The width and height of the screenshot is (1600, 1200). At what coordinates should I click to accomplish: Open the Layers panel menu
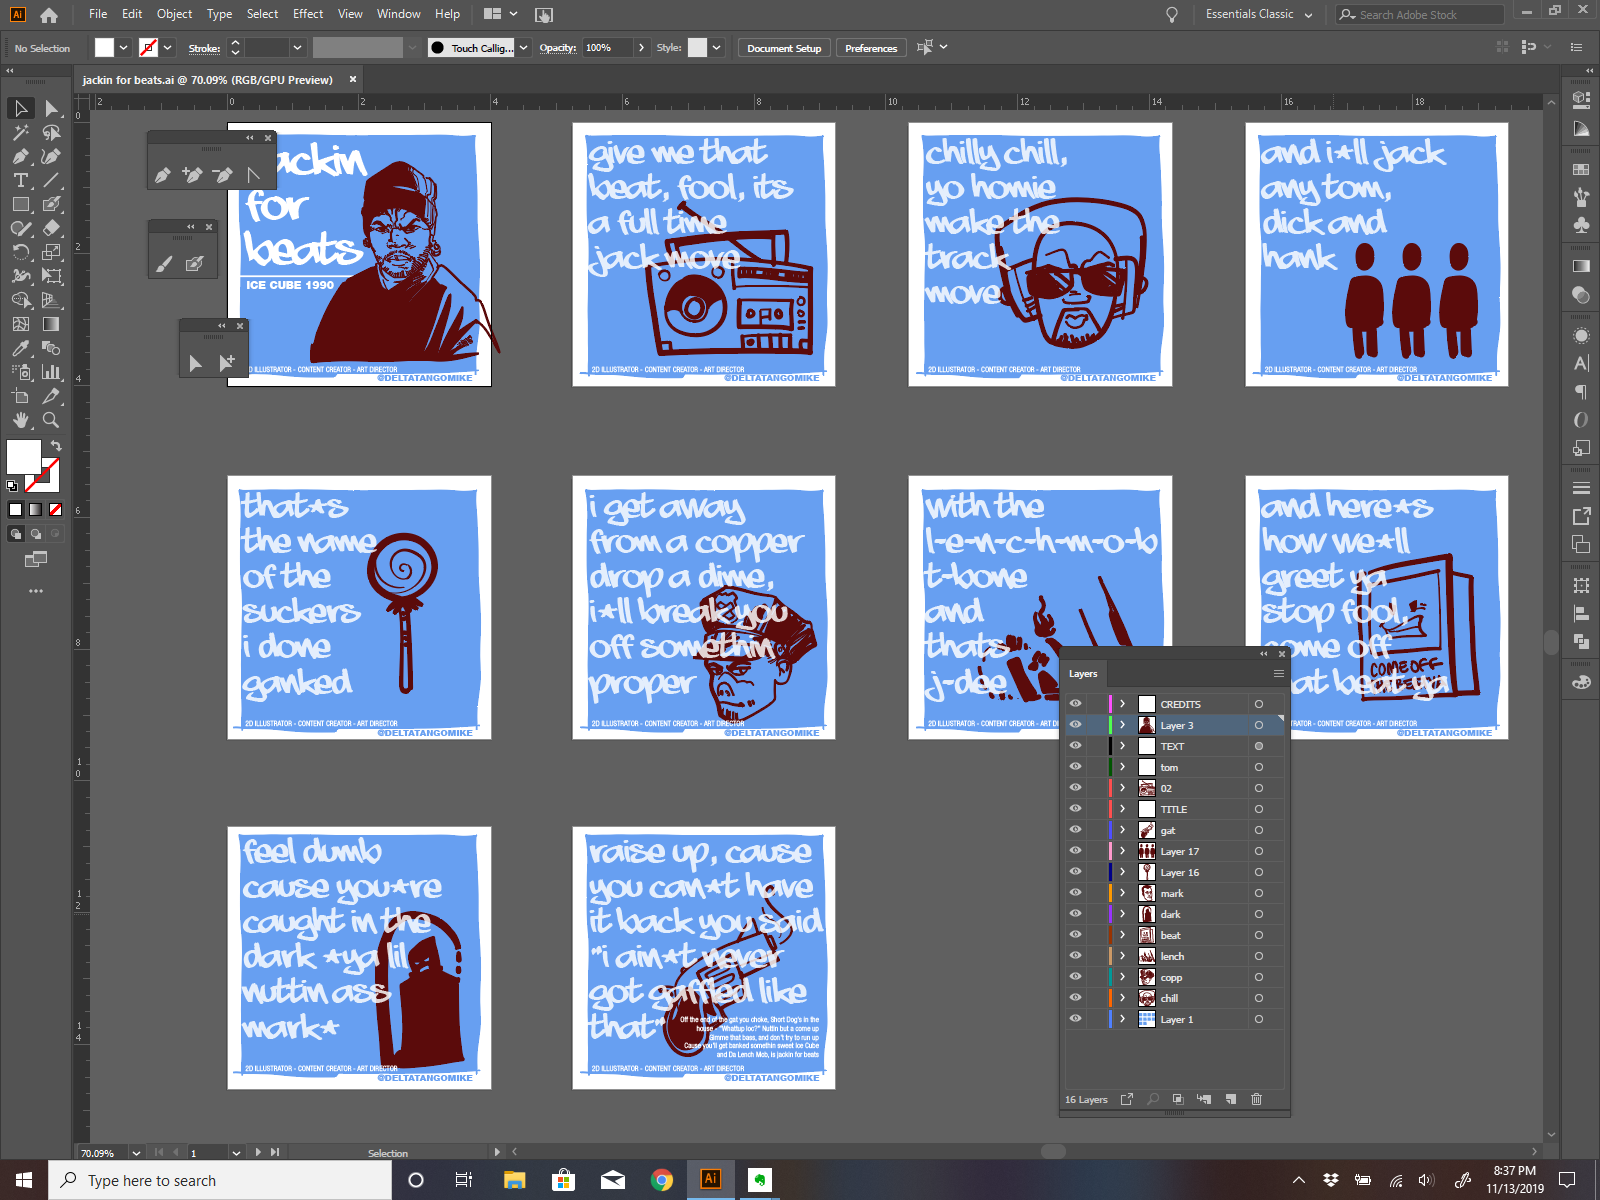point(1278,673)
